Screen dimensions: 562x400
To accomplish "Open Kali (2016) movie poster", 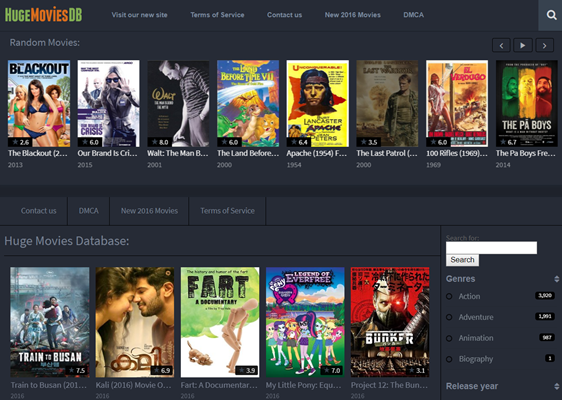I will click(135, 322).
